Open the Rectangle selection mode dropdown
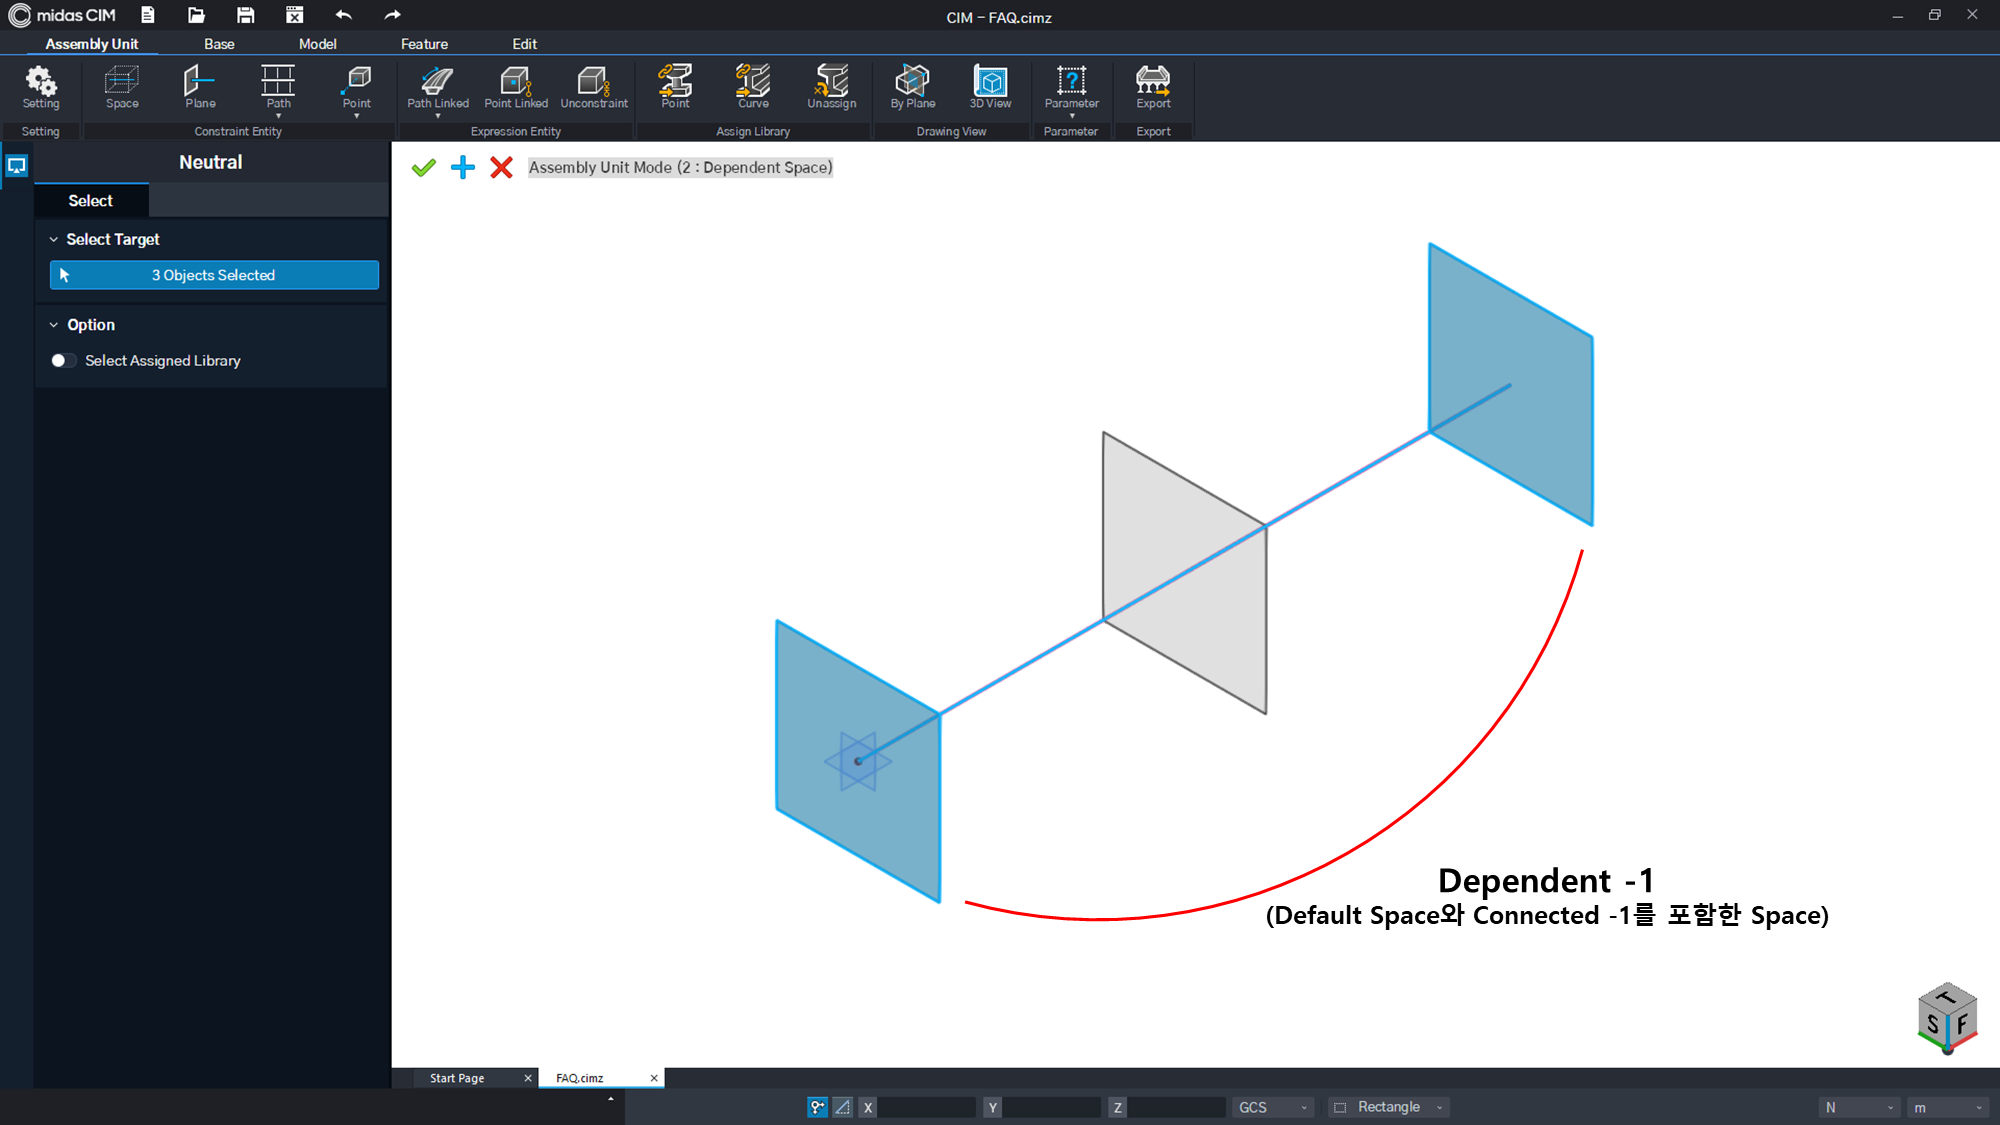Screen dimensions: 2000x1125 coord(1389,1107)
